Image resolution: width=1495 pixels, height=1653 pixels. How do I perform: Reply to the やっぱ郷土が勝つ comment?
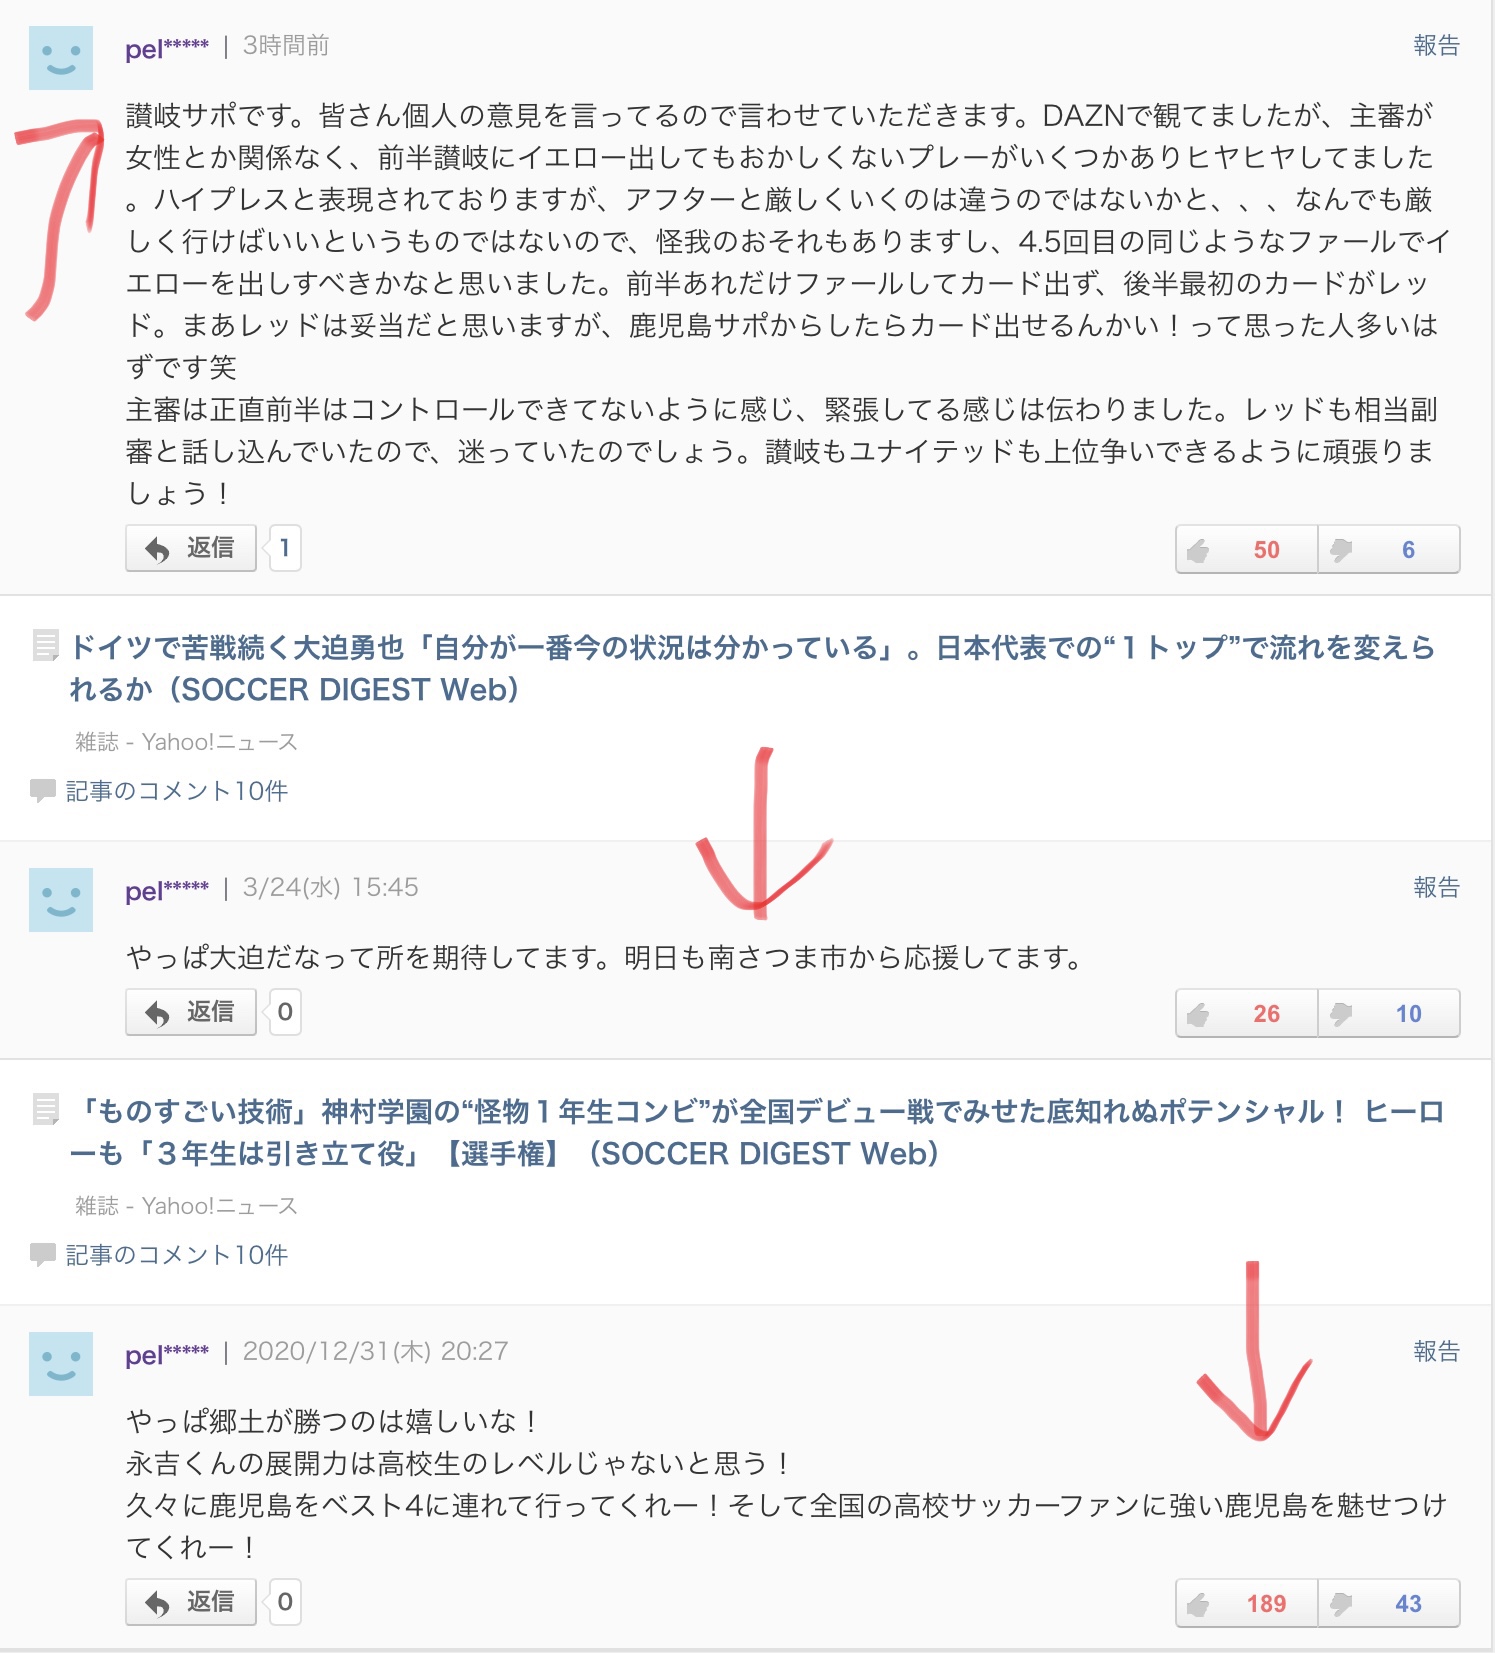click(191, 1602)
